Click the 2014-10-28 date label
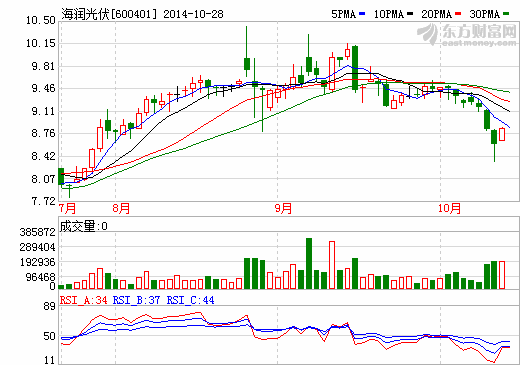The width and height of the screenshot is (520, 365). [193, 14]
